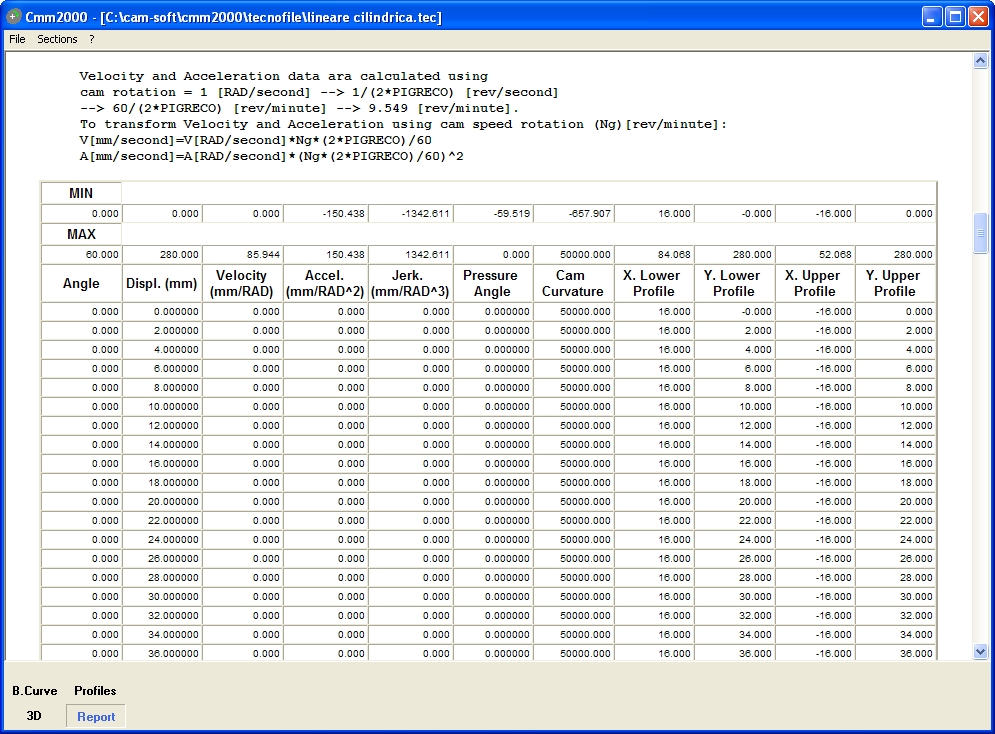Image resolution: width=995 pixels, height=734 pixels.
Task: Click the min jerk value -1342.611
Action: click(x=411, y=214)
